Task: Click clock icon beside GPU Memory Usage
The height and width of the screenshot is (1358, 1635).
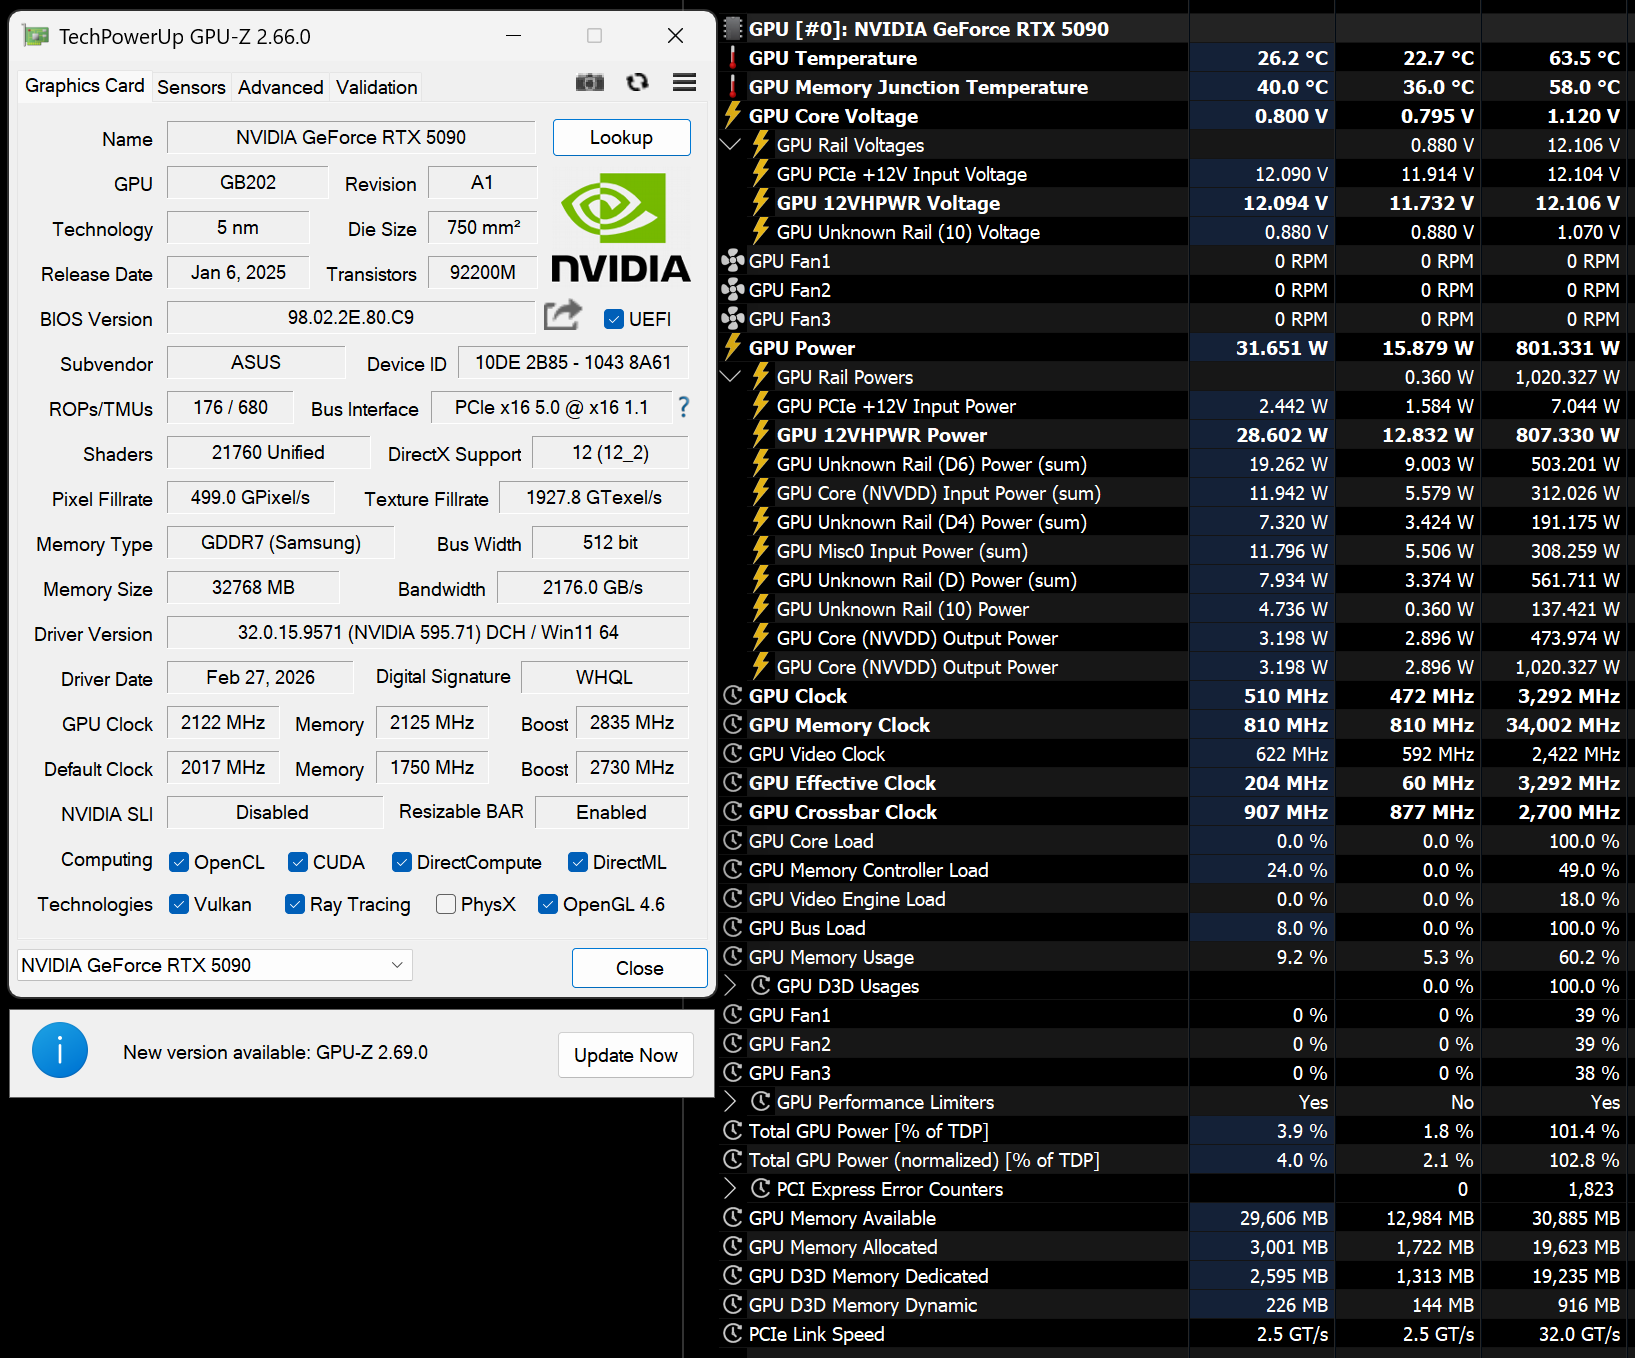Action: (733, 957)
